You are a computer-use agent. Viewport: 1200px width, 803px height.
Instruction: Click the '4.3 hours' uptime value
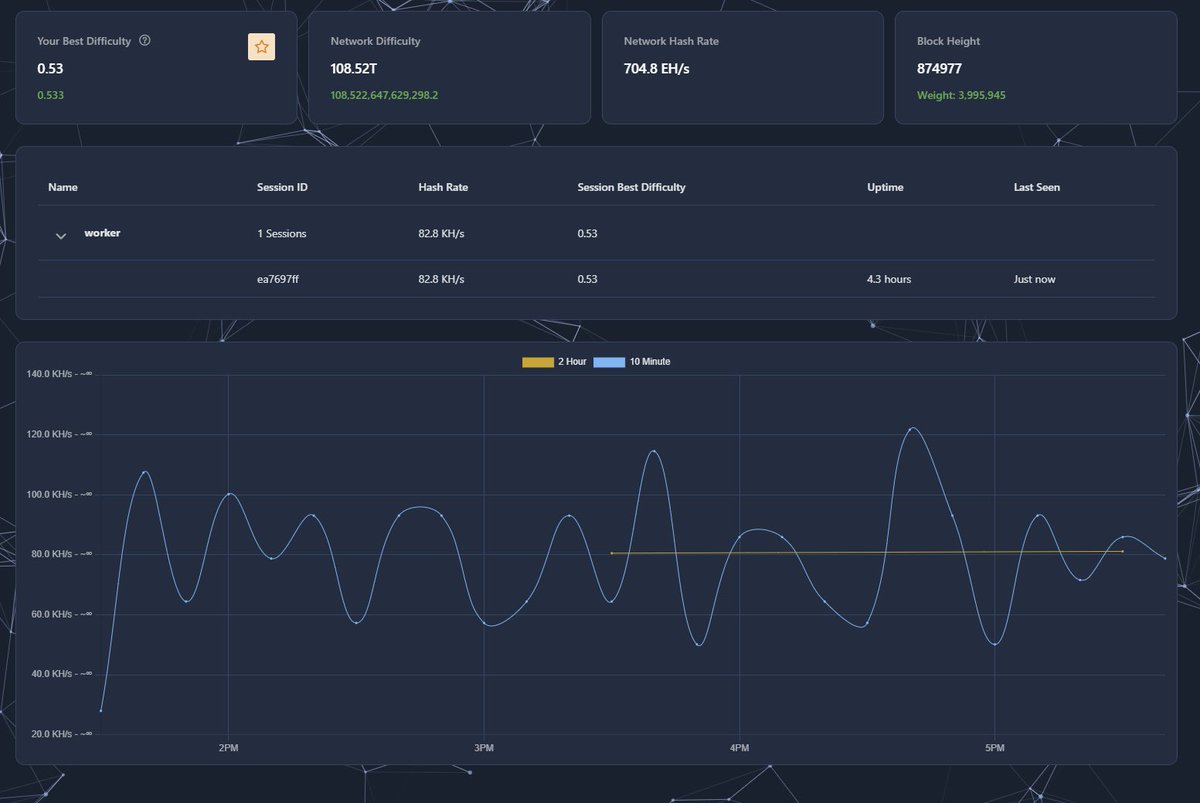[889, 279]
